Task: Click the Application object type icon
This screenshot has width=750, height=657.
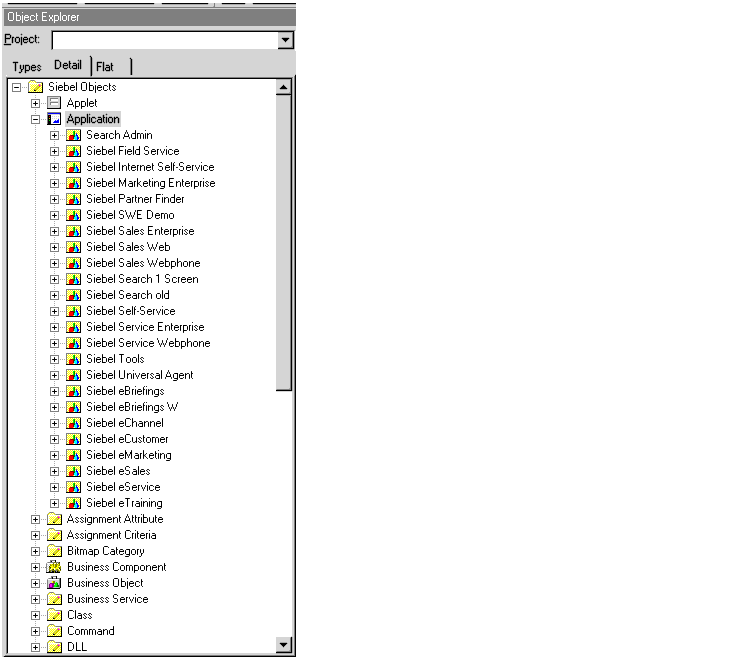Action: [54, 119]
